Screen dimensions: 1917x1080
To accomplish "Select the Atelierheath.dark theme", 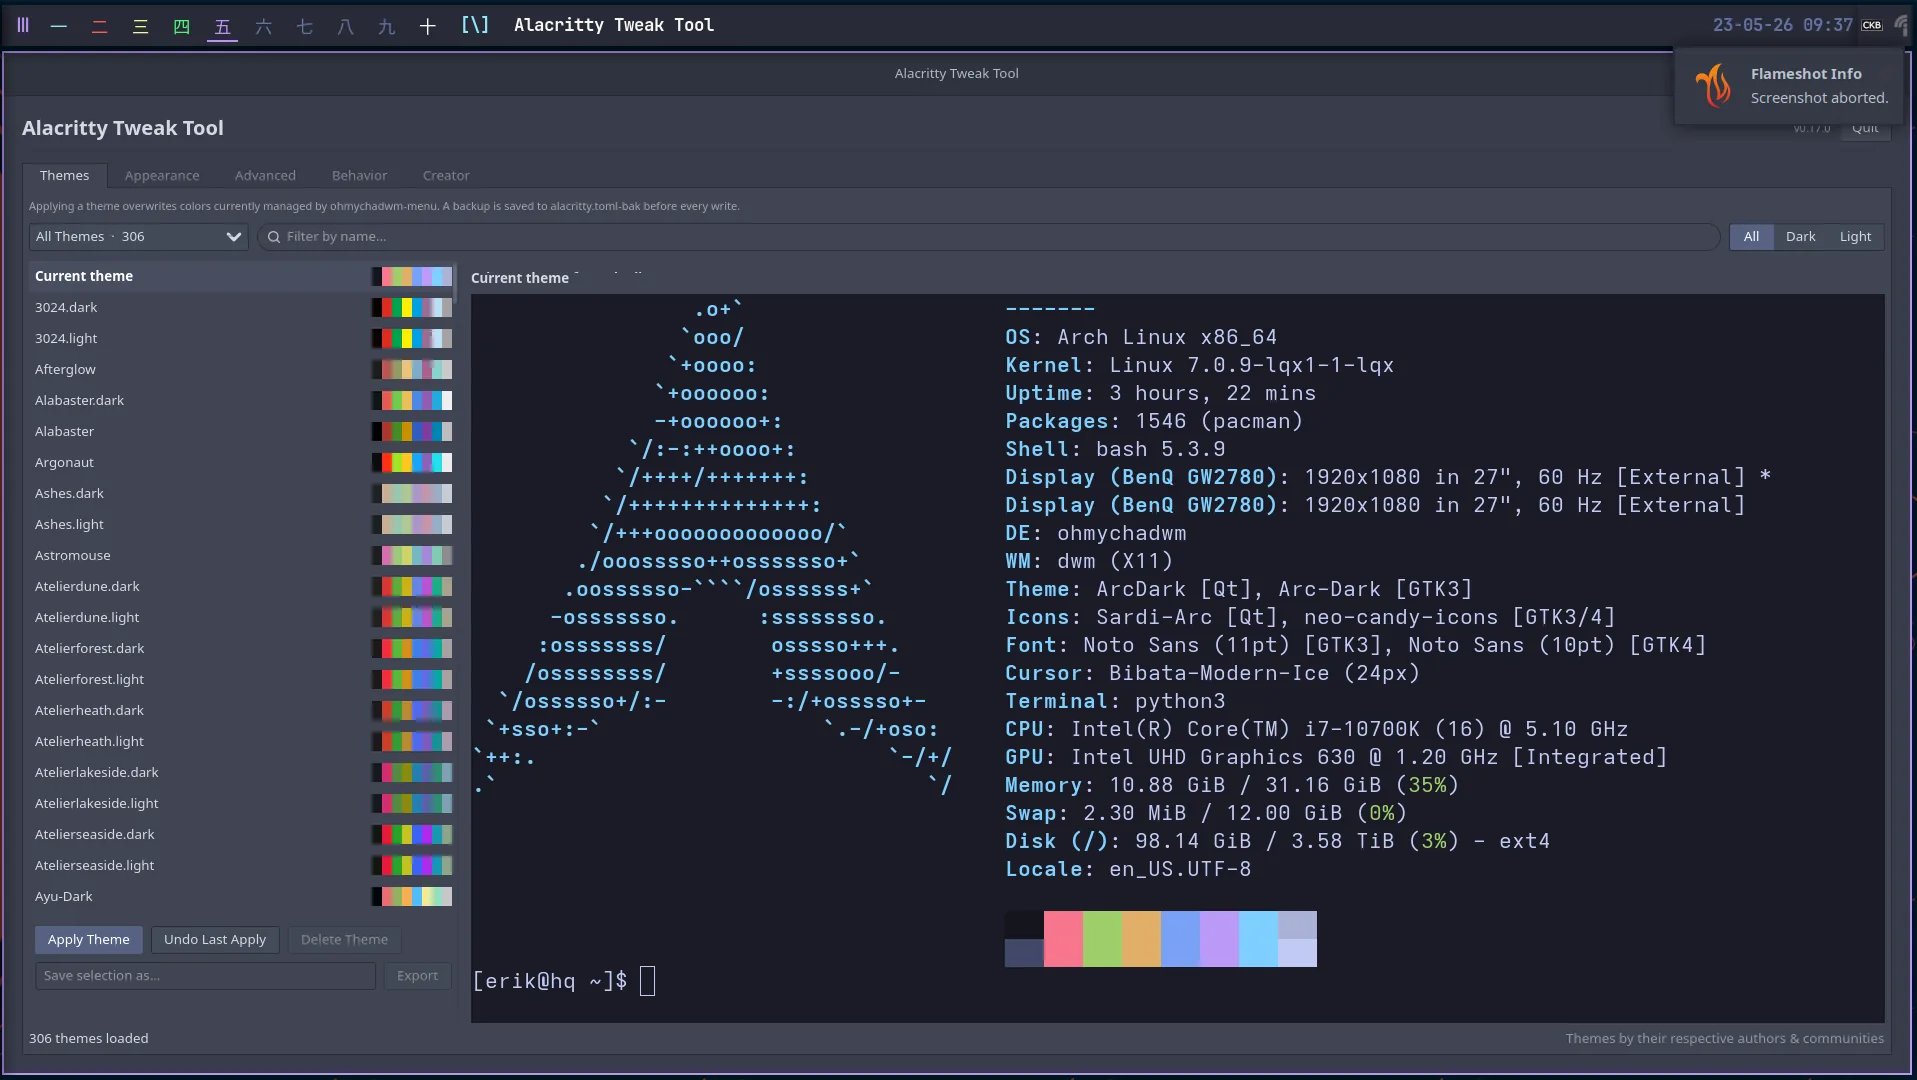I will pos(242,710).
